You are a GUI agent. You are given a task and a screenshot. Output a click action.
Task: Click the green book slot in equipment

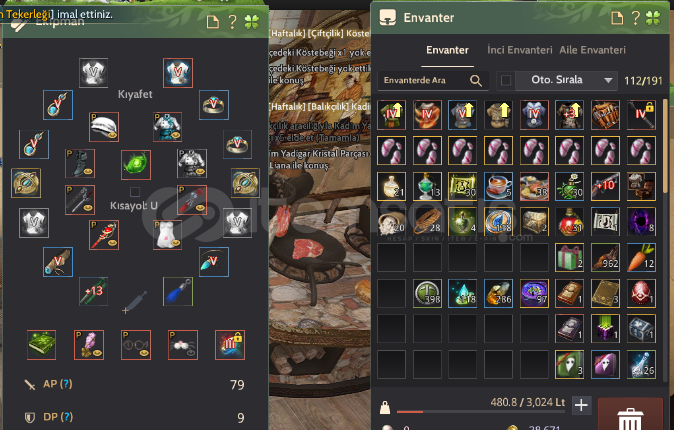[41, 344]
